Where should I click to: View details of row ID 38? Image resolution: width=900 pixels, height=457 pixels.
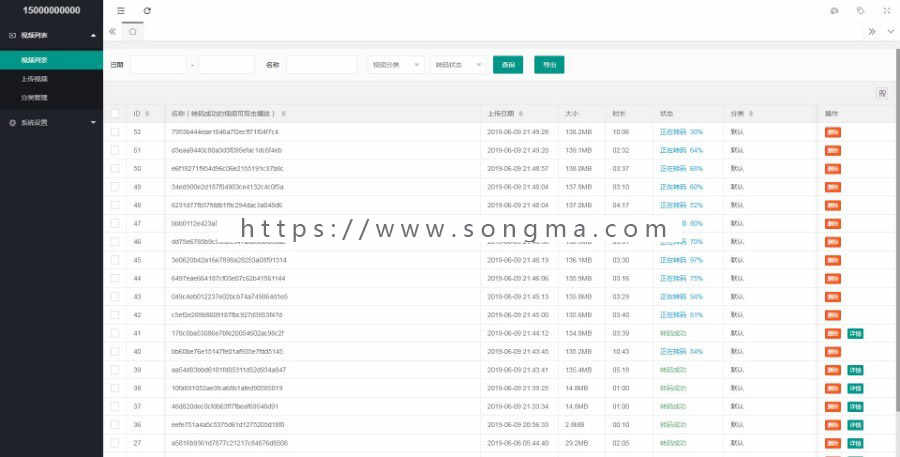[855, 389]
